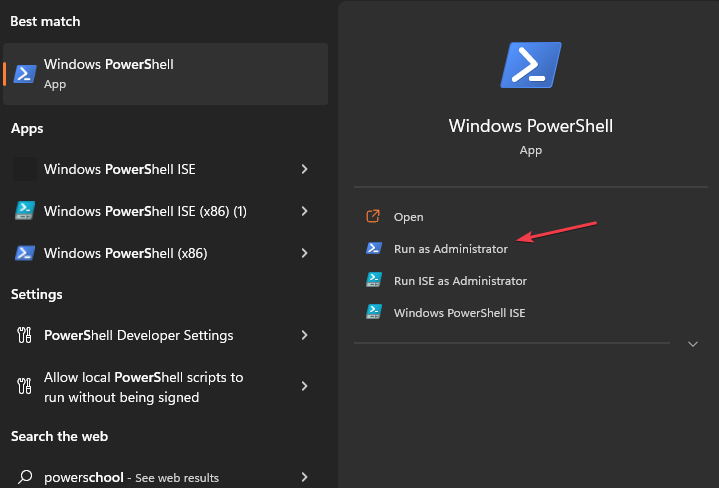Open Windows PowerShell ISE app result
Image resolution: width=719 pixels, height=488 pixels.
click(x=166, y=169)
